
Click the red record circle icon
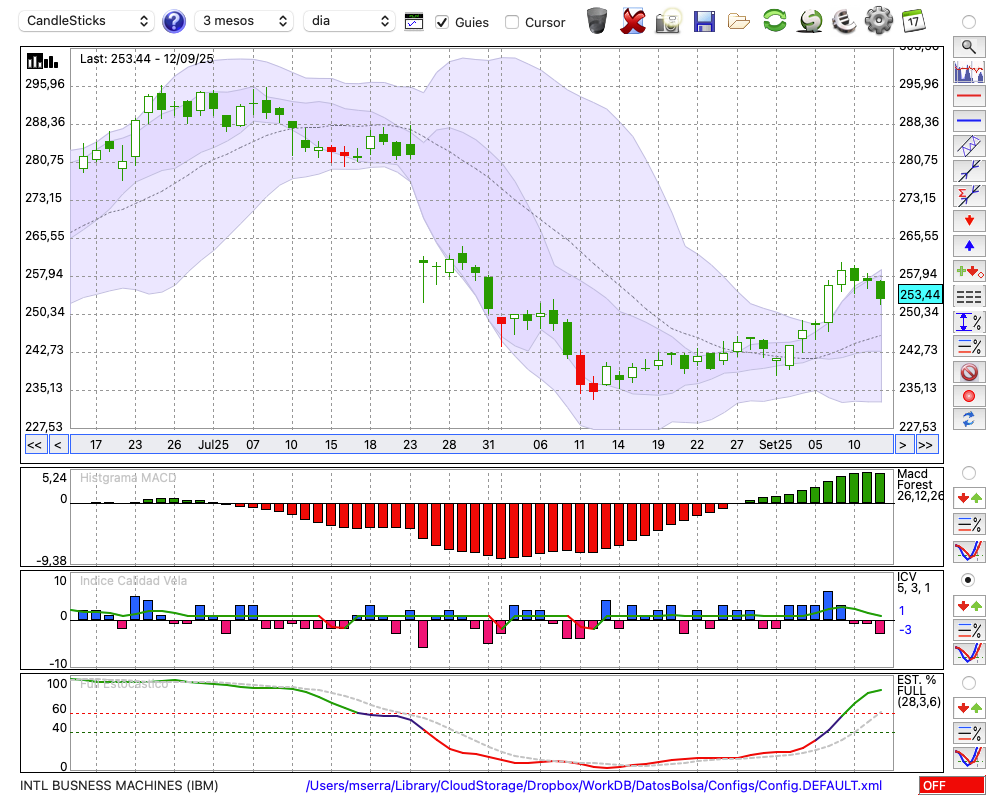tap(969, 396)
